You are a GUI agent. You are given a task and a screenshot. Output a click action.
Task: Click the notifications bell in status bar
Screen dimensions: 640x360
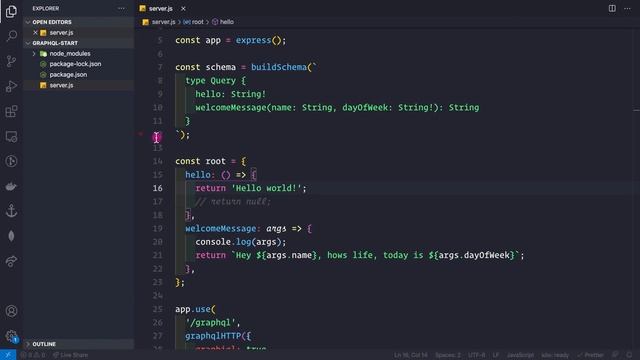629,355
